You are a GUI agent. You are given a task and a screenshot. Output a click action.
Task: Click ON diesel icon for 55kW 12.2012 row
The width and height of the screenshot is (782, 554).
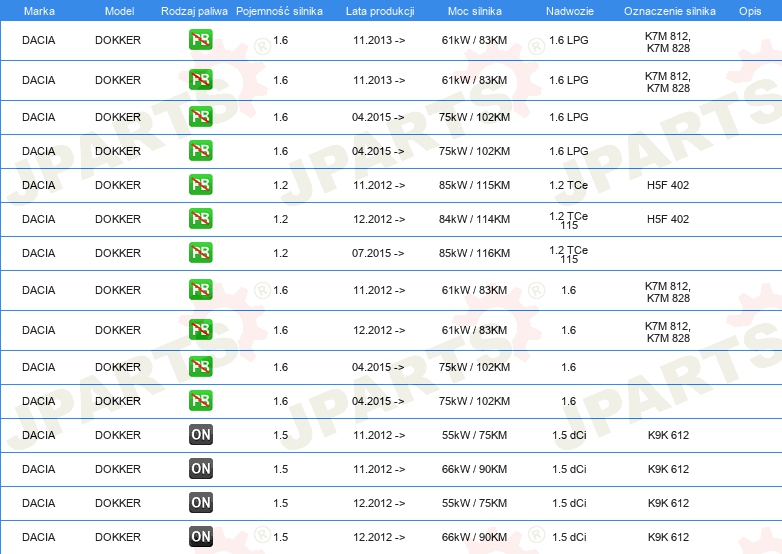(200, 503)
